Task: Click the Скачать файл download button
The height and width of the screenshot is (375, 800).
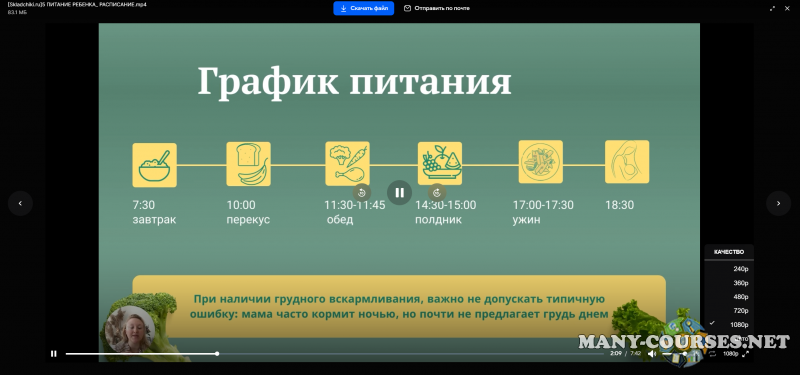Action: [x=364, y=8]
